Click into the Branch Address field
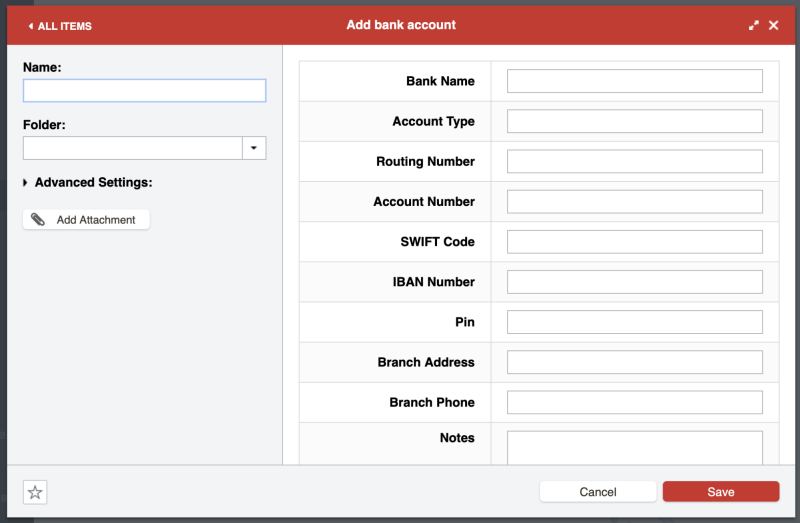800x523 pixels. click(634, 362)
